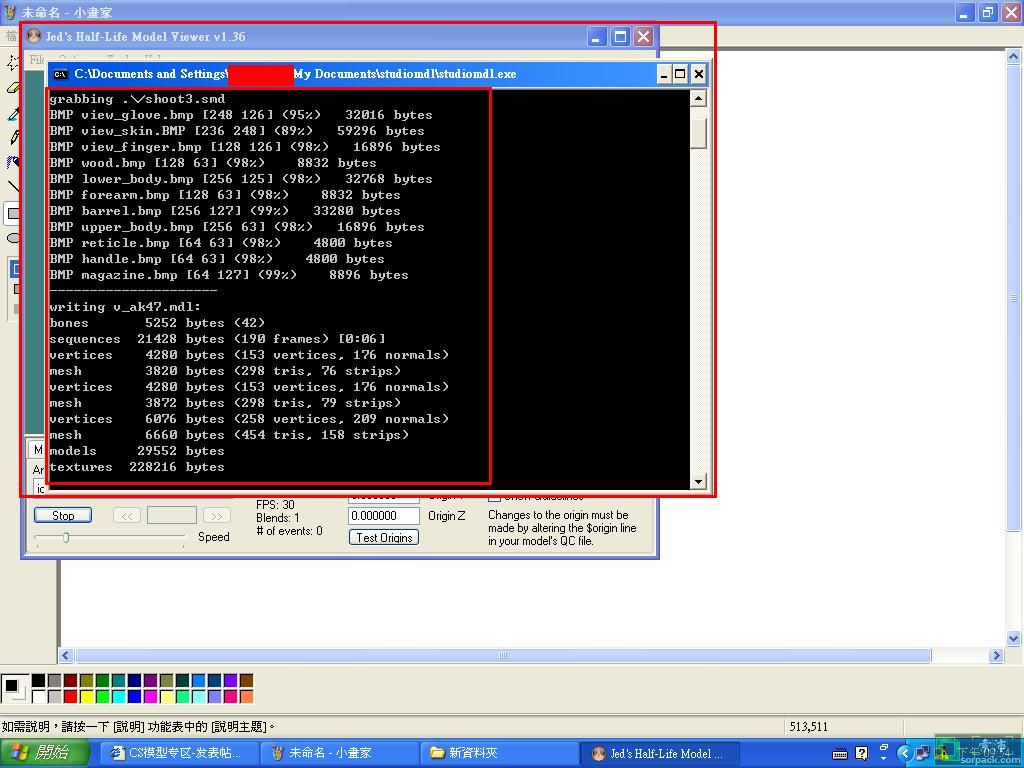Click the system tray clock showing 09:54
Image resolution: width=1024 pixels, height=768 pixels.
[987, 753]
